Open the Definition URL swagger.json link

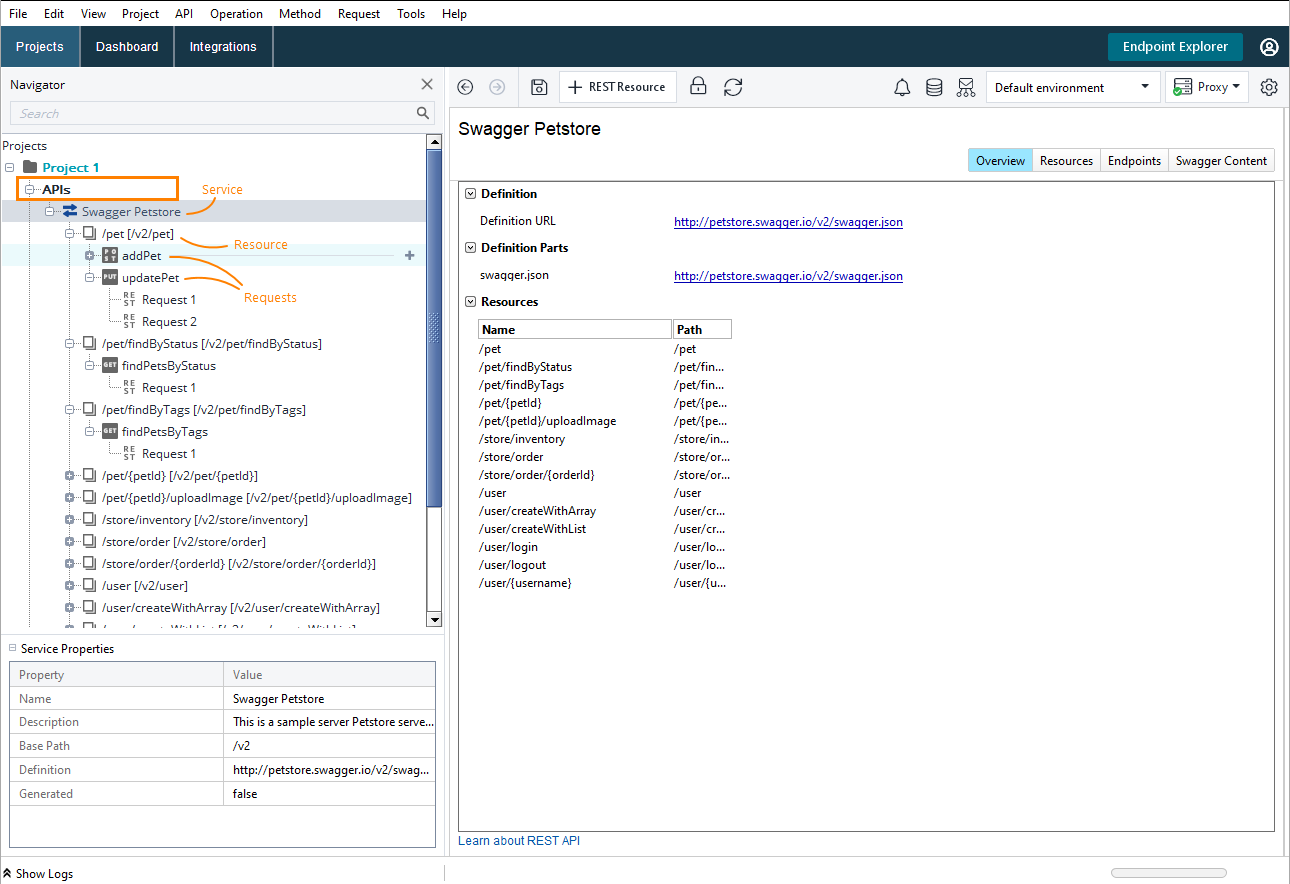(x=788, y=222)
